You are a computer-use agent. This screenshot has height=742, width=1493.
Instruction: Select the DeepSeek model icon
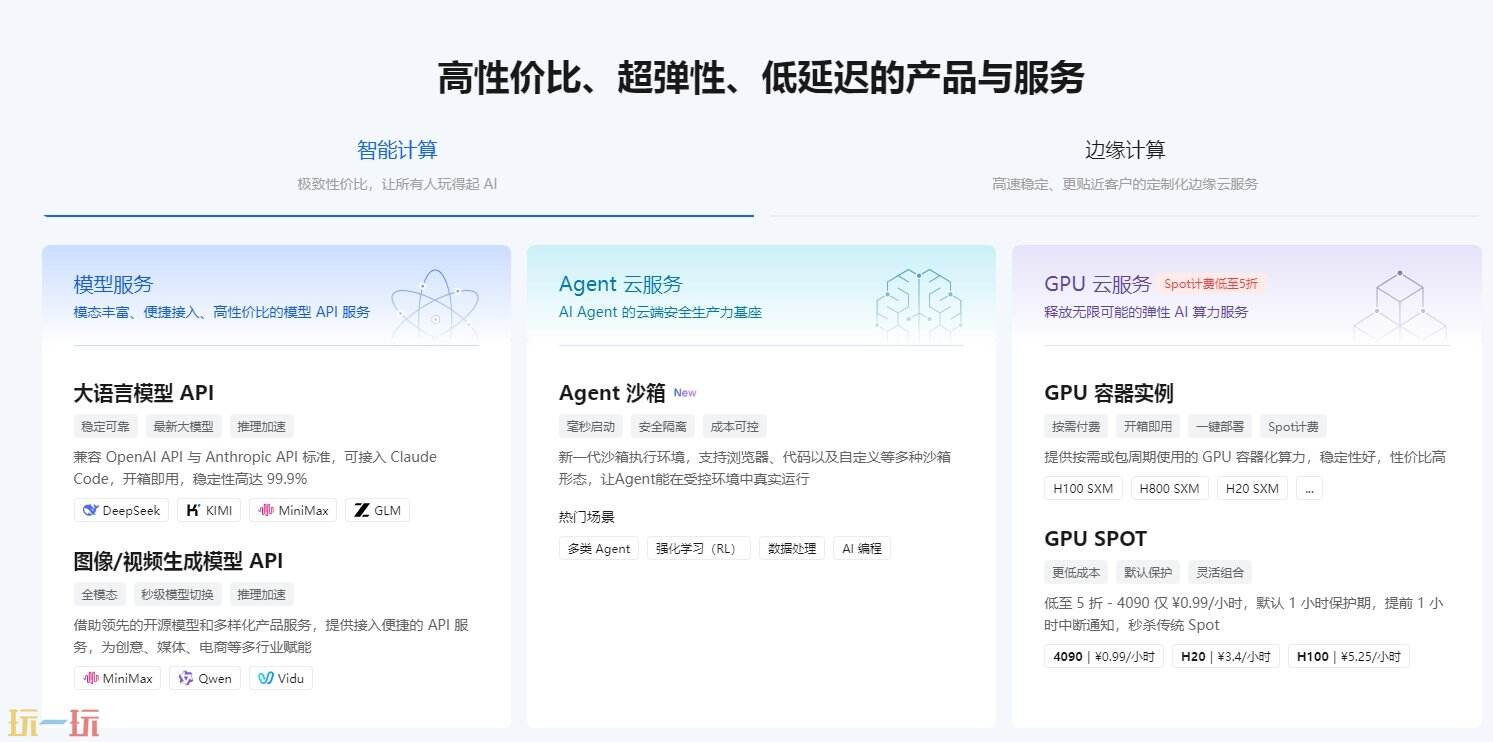click(x=120, y=510)
